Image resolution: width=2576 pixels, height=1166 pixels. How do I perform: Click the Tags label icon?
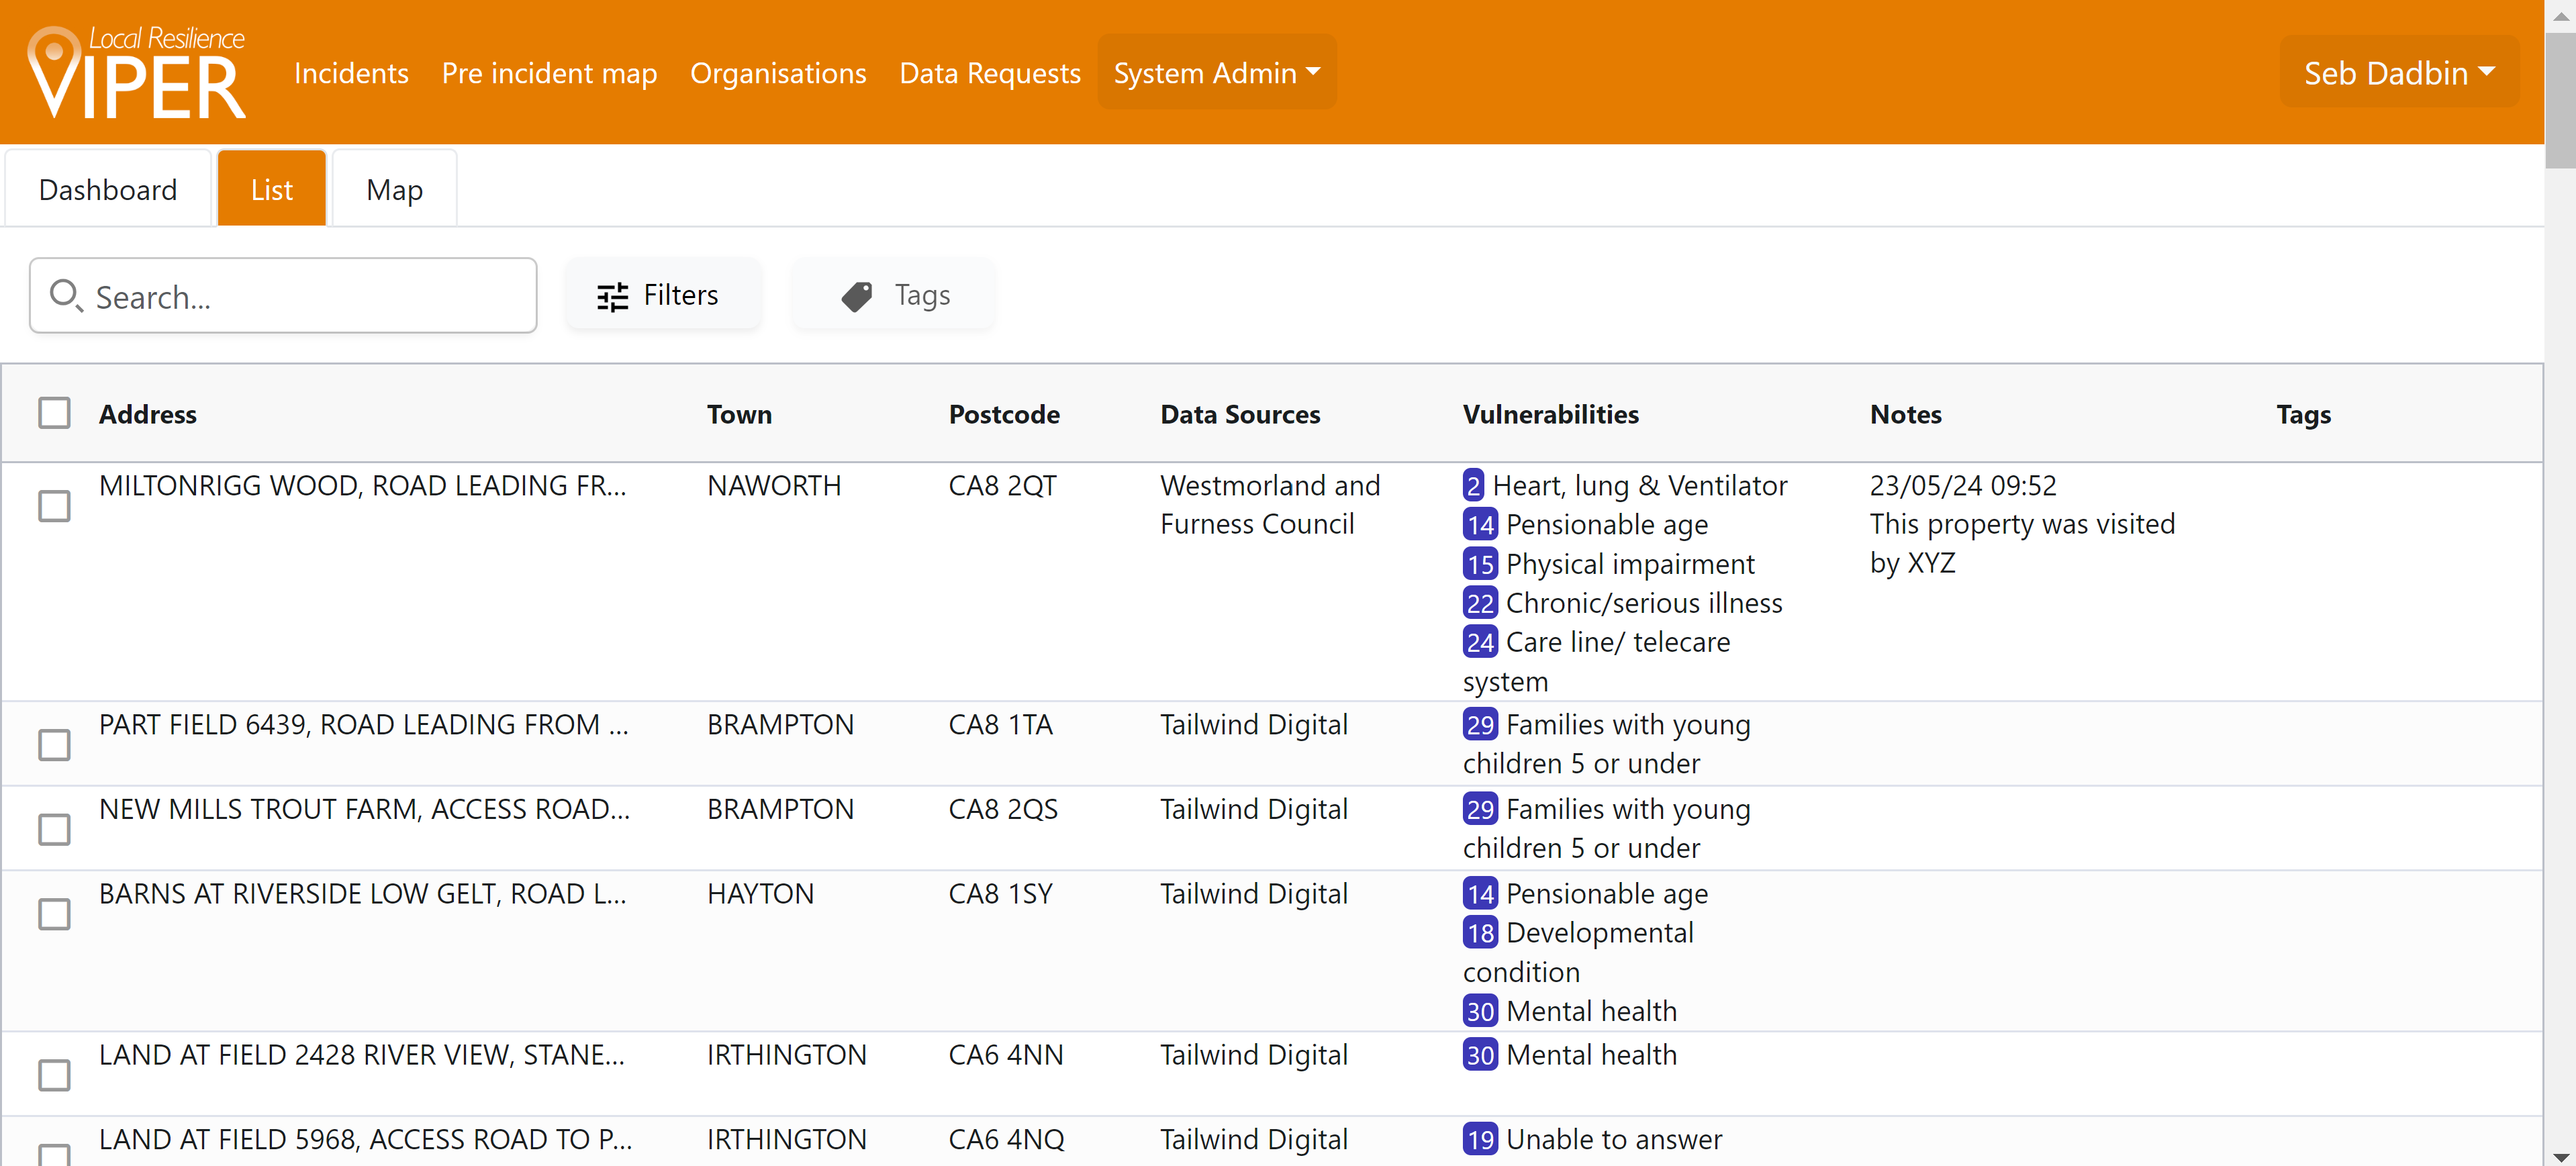[857, 297]
